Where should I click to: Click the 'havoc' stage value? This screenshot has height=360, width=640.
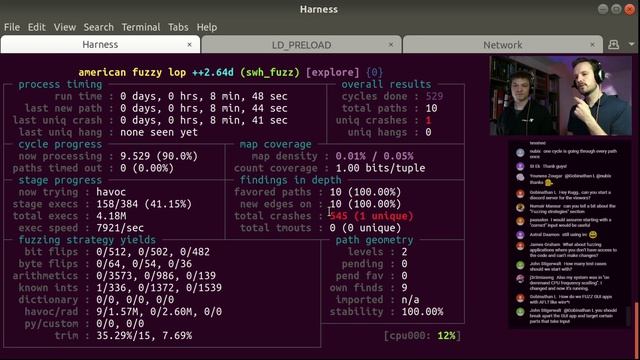[111, 192]
